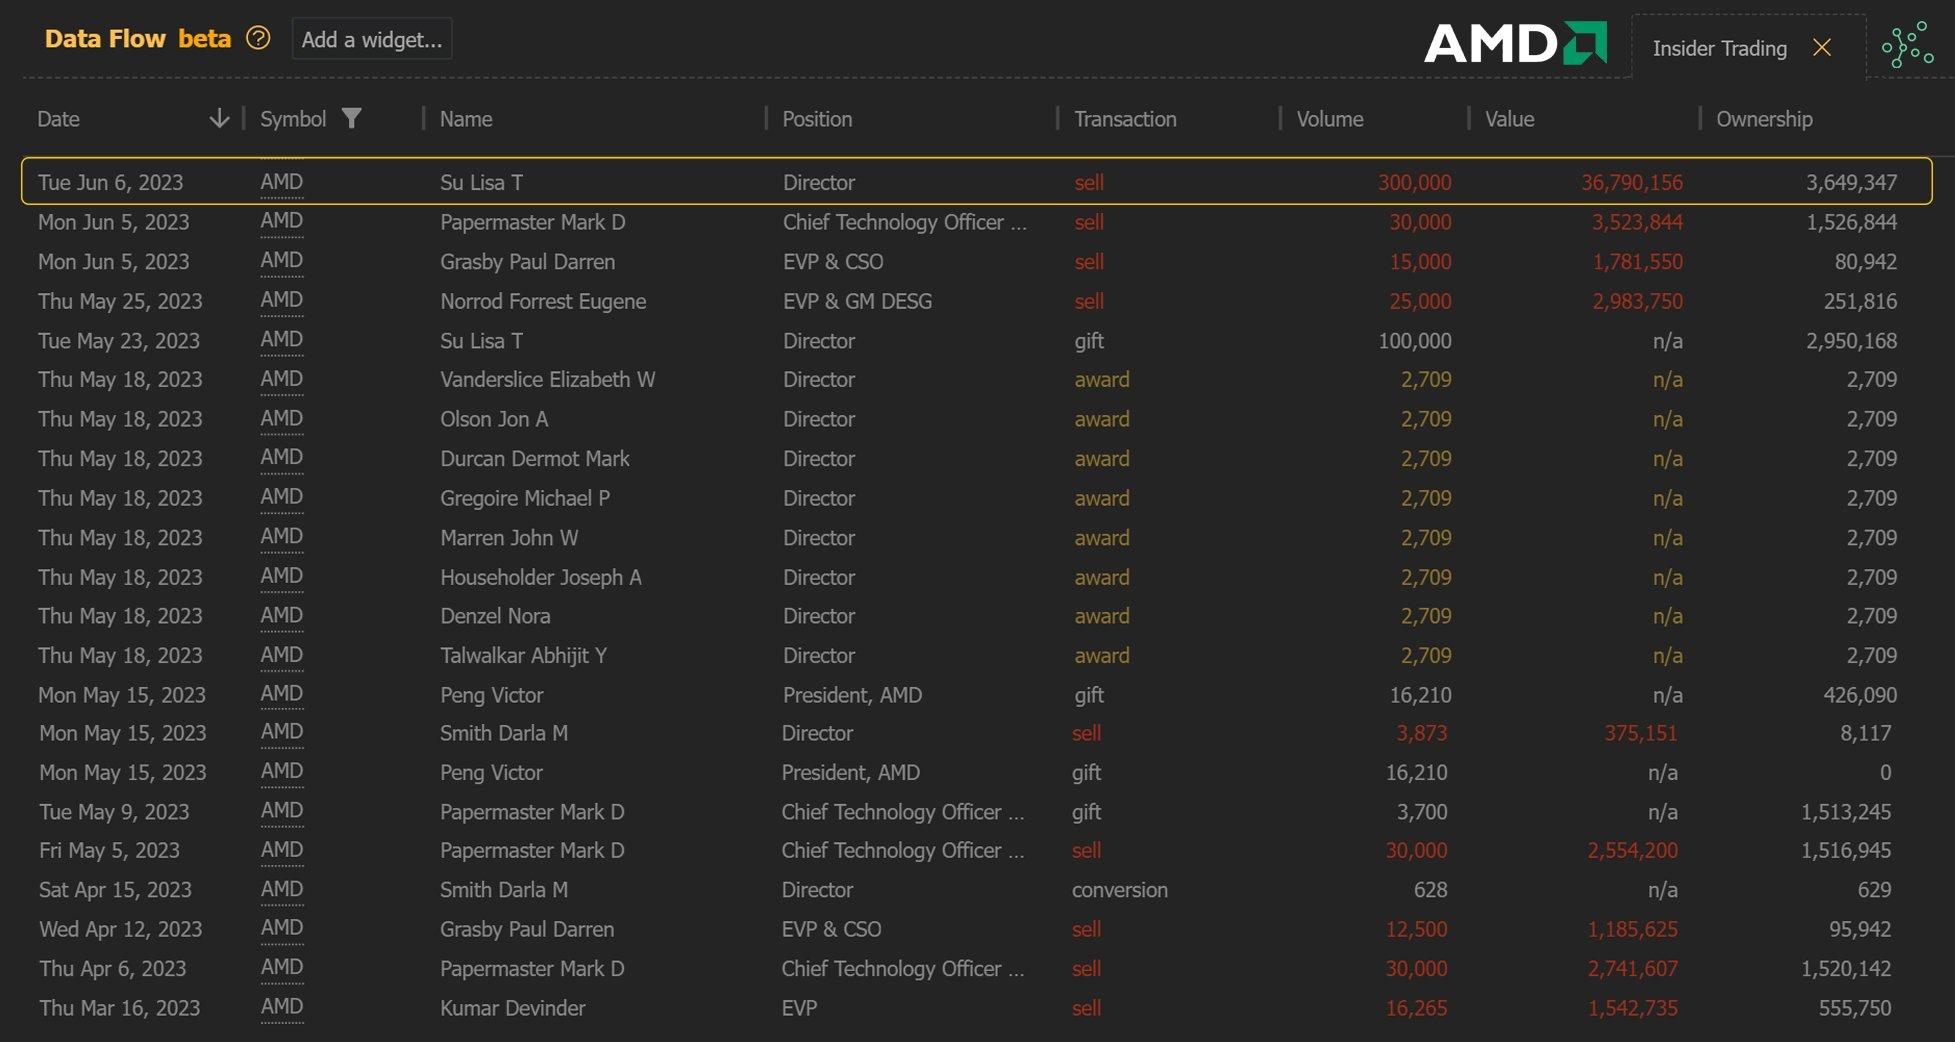Select the Vanderslice Elizabeth W award row
Screen dimensions: 1955x1042
click(547, 380)
